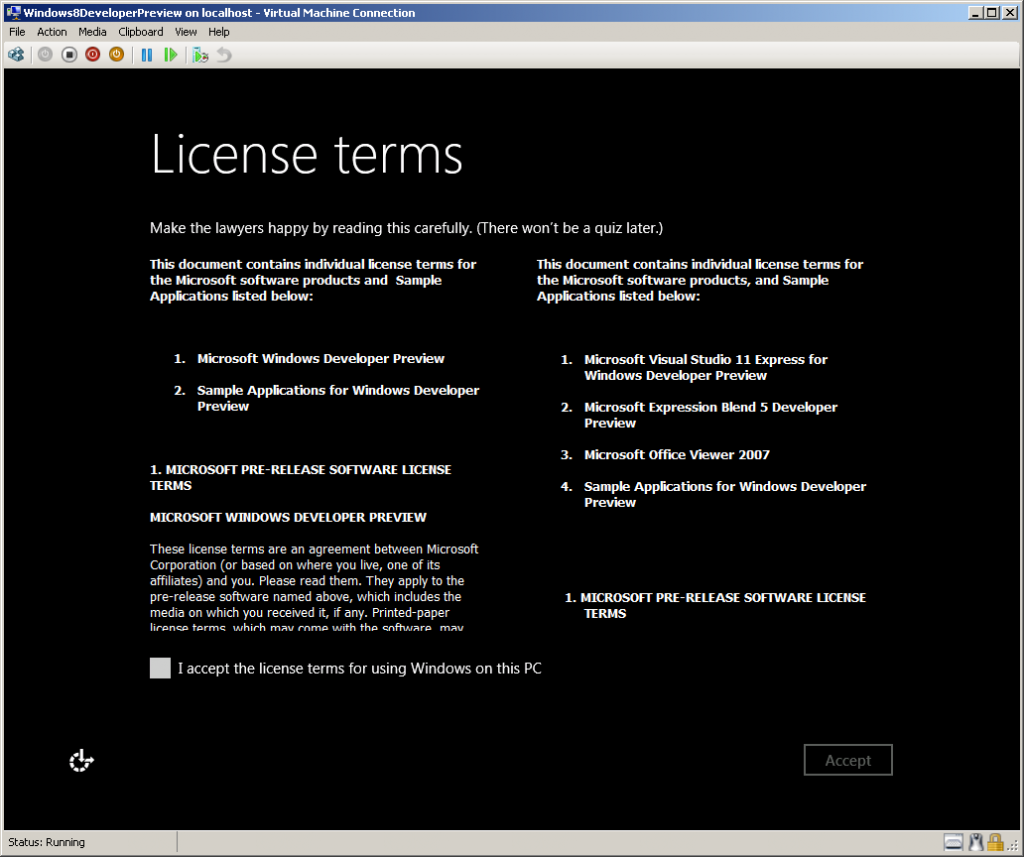Minimize the Virtual Machine Connection window
This screenshot has height=857, width=1024.
[975, 12]
